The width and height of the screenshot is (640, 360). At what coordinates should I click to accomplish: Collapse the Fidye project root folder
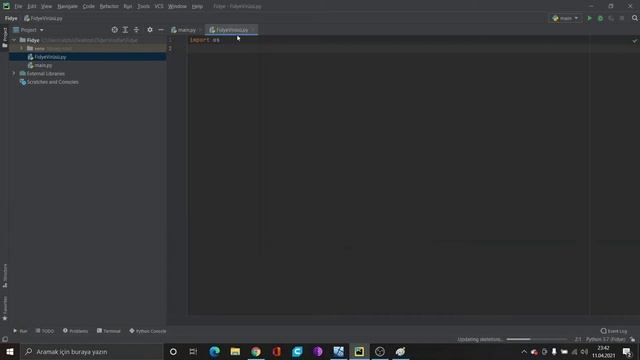[14, 40]
